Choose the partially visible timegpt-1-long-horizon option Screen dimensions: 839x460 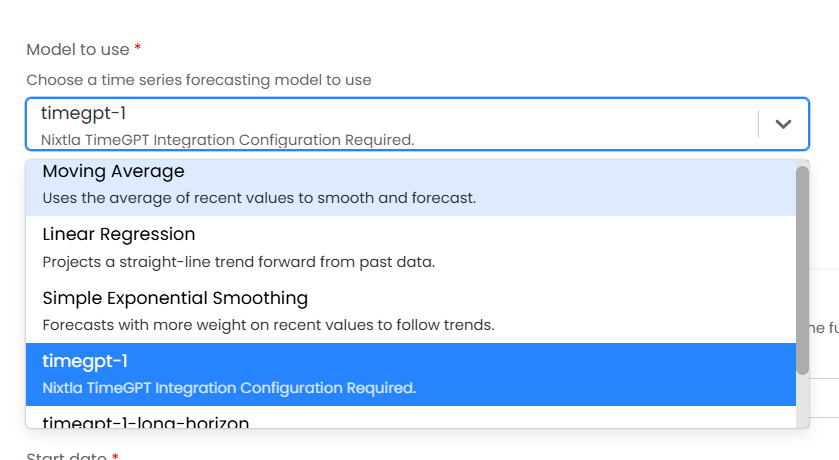pyautogui.click(x=145, y=421)
